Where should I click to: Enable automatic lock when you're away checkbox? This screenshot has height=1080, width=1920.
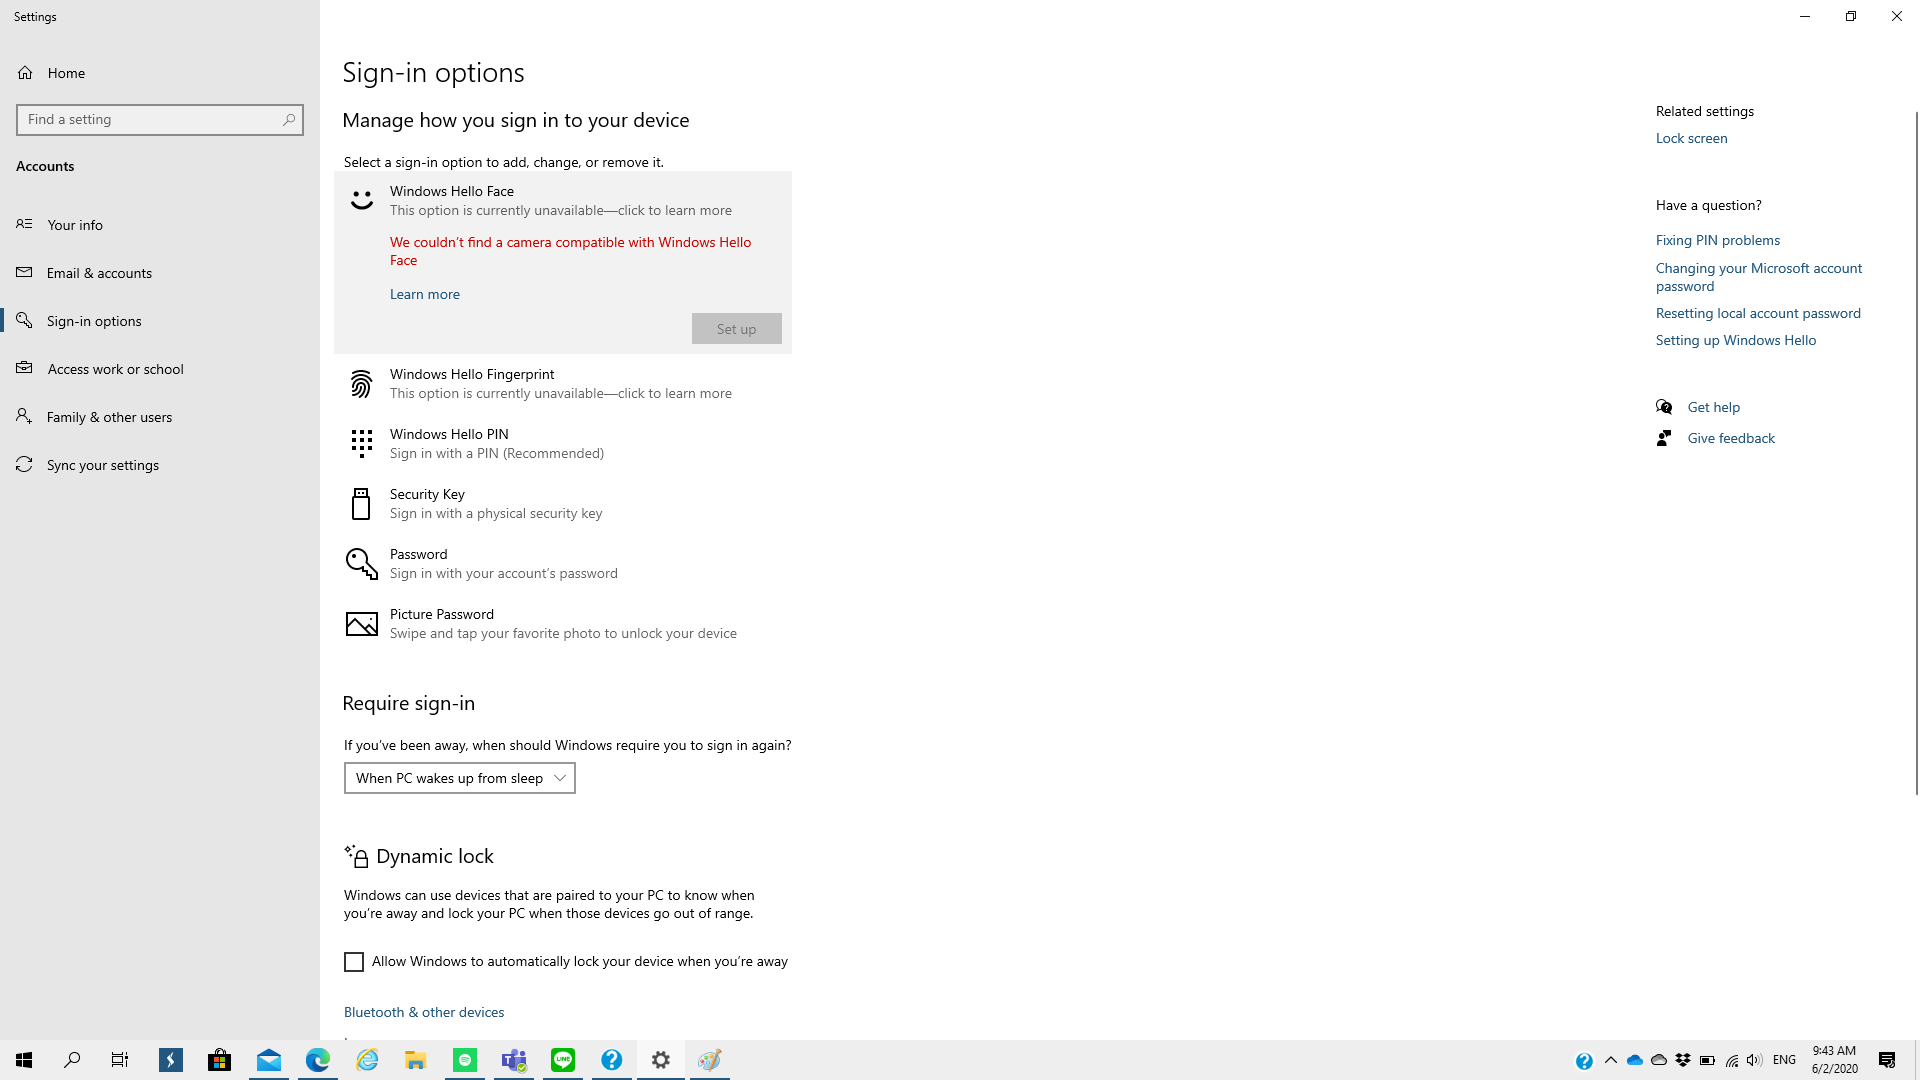coord(354,962)
